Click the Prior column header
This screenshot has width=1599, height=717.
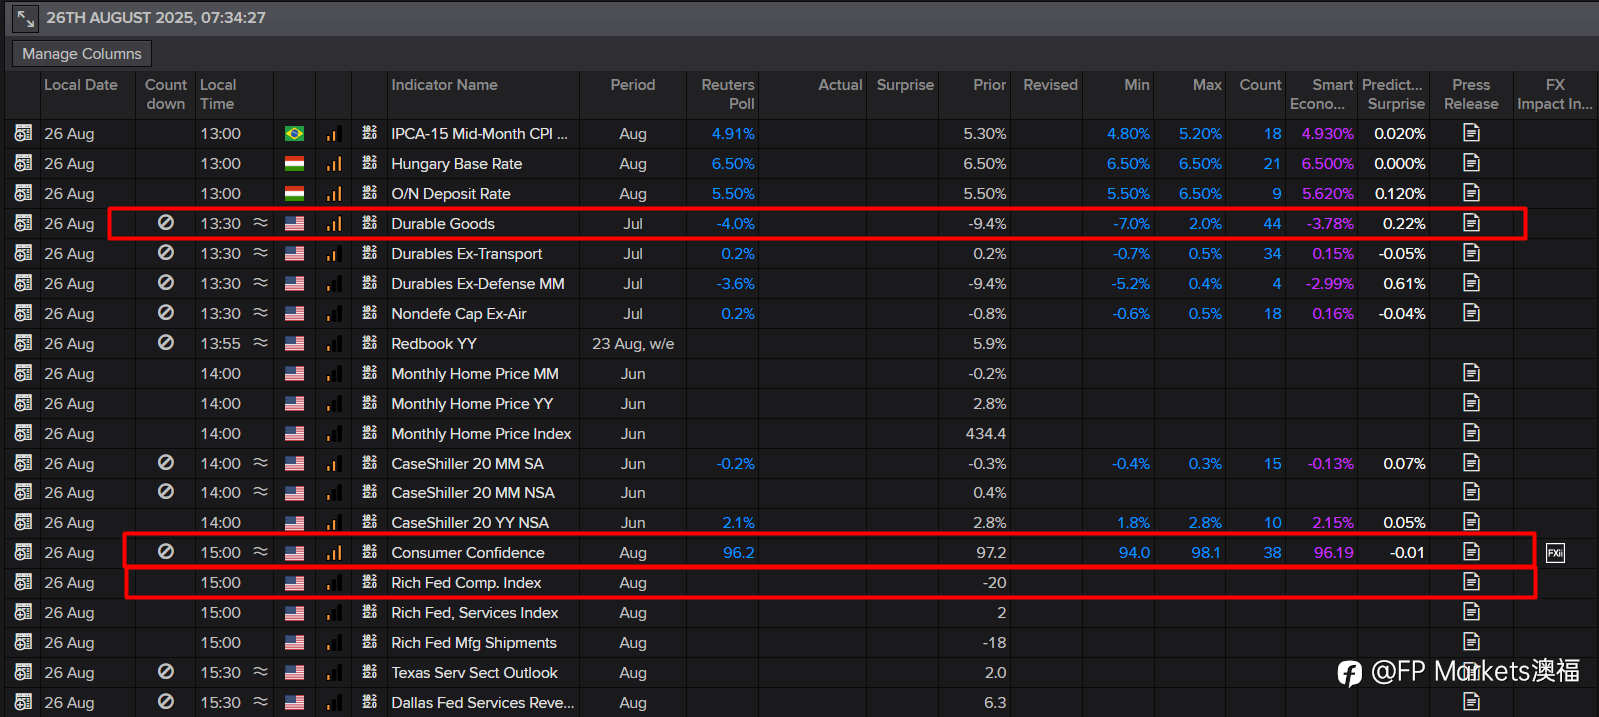click(x=989, y=85)
